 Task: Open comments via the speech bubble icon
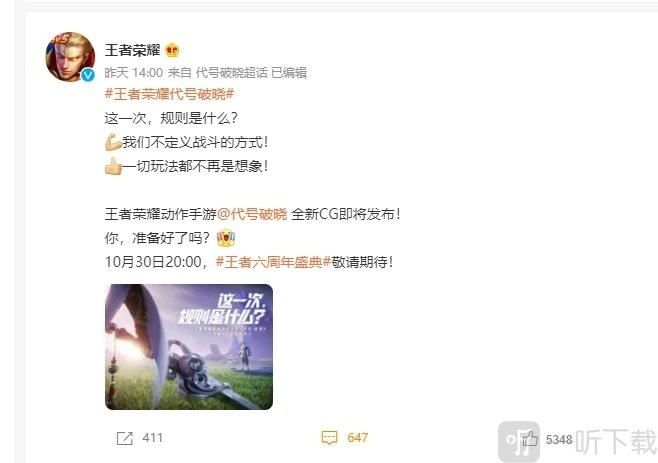[329, 438]
